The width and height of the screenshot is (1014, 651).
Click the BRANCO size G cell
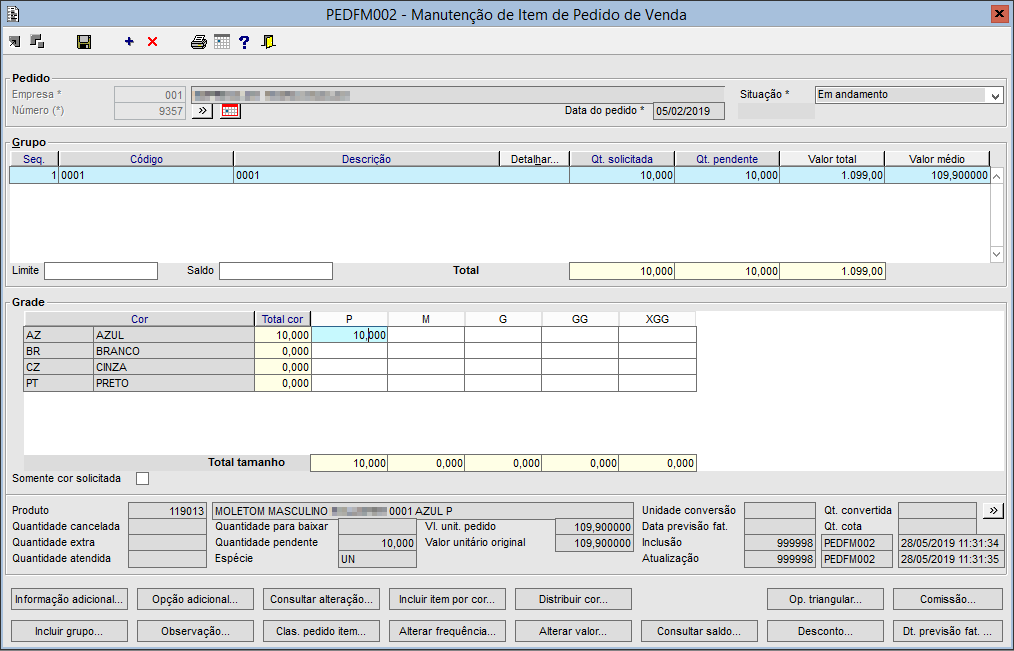[502, 351]
